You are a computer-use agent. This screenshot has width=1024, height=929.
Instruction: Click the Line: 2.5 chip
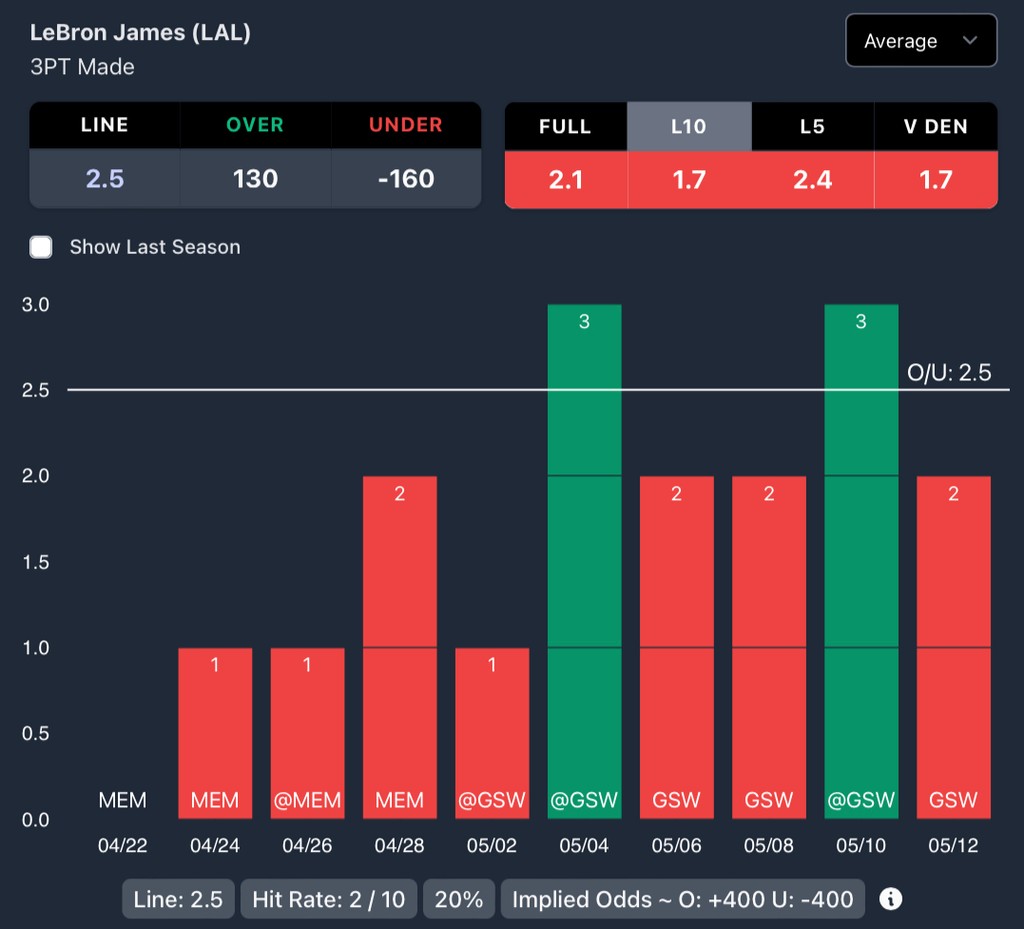coord(178,899)
